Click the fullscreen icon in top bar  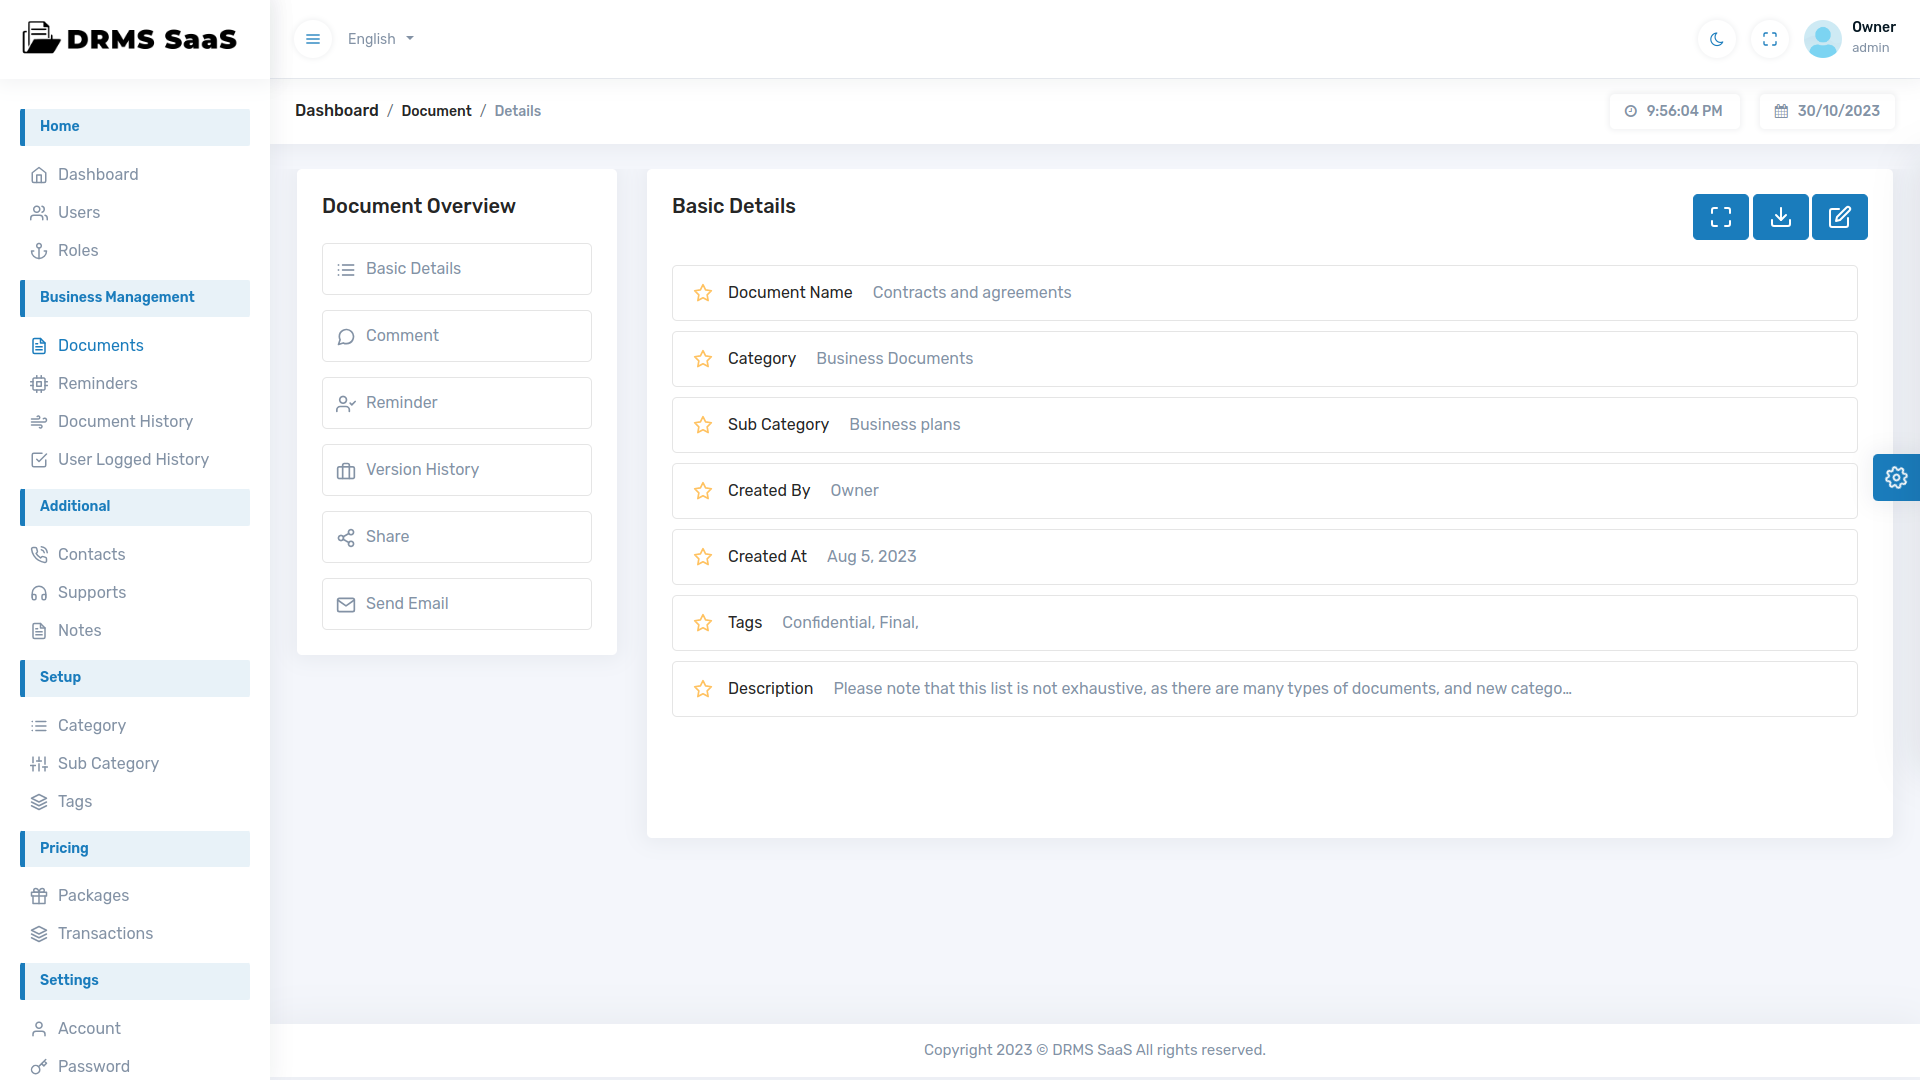[1769, 39]
